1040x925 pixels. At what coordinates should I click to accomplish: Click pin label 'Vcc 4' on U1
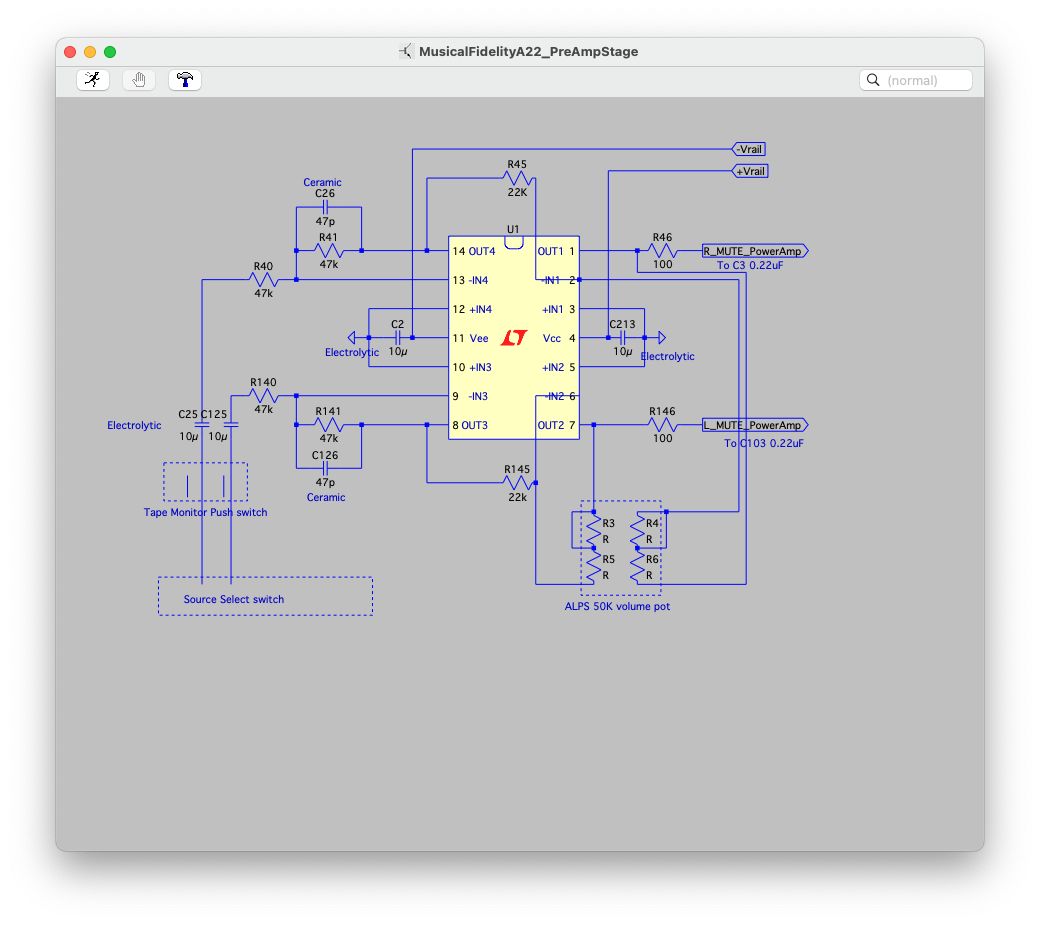pos(559,338)
